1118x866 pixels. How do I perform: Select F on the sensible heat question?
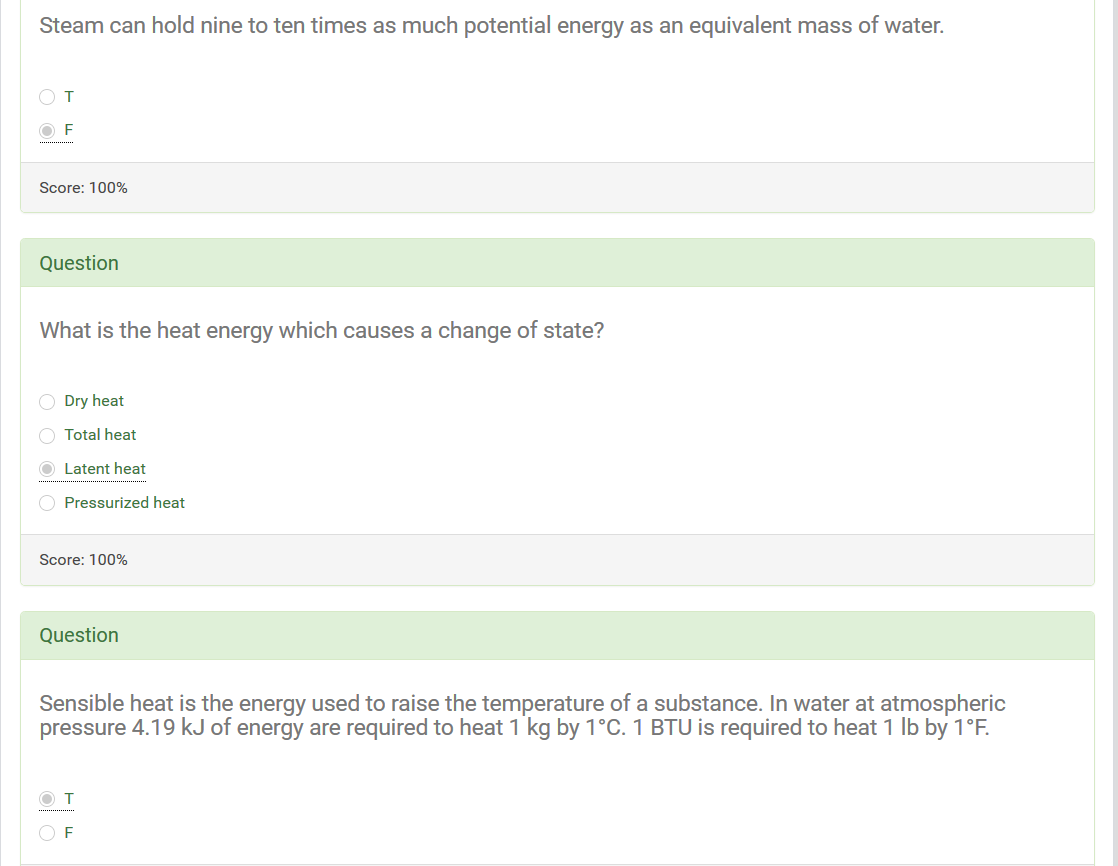[47, 832]
